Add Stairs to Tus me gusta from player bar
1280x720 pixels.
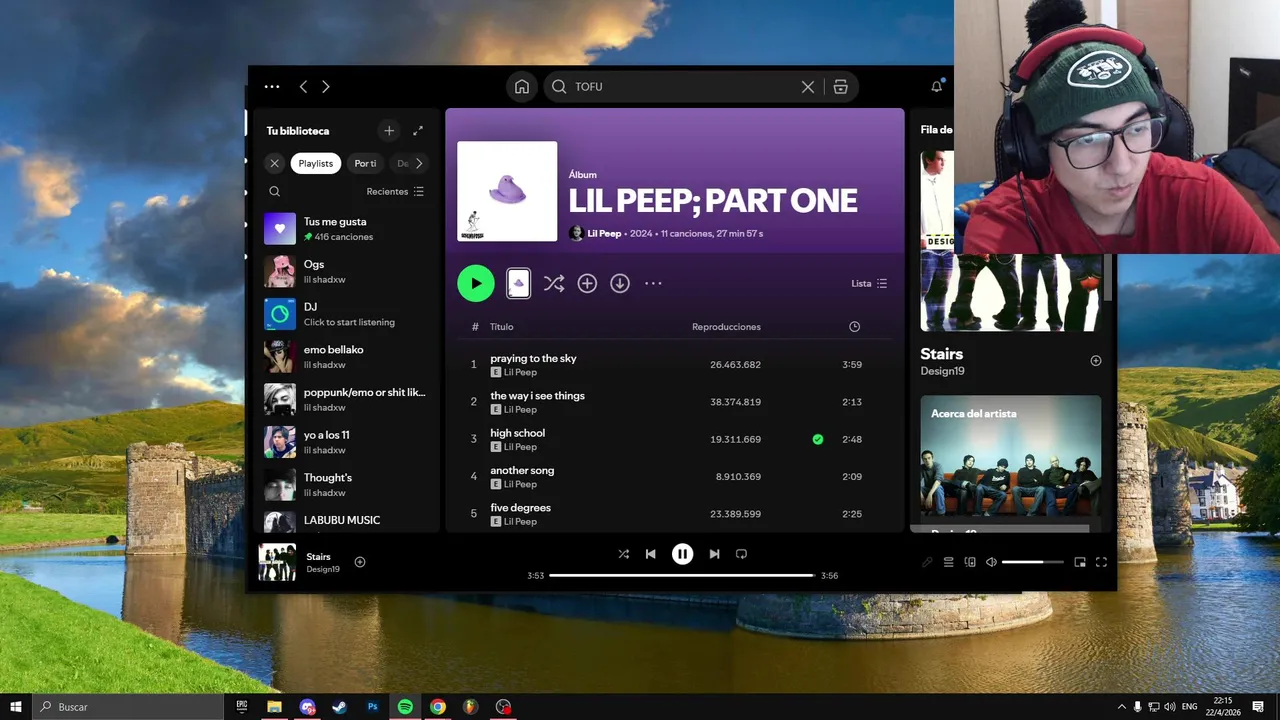(360, 562)
